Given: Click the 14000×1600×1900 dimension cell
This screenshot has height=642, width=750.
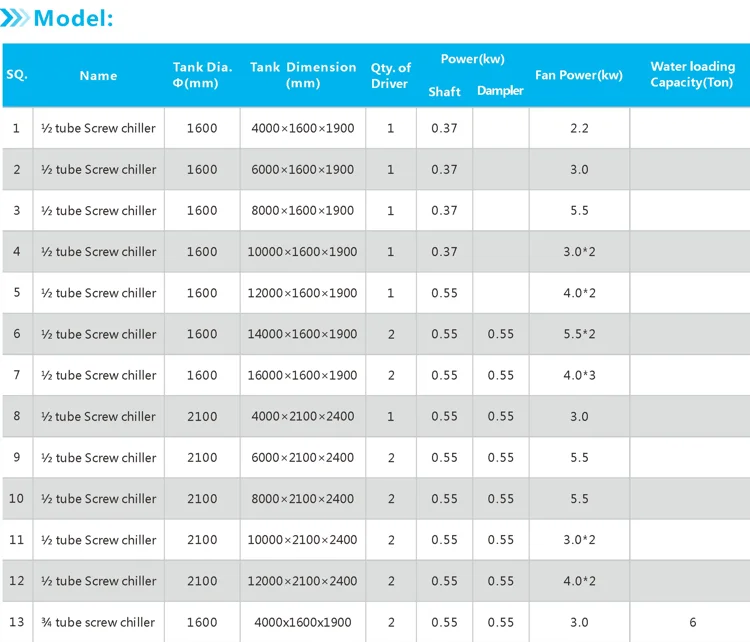Looking at the screenshot, I should (x=302, y=334).
